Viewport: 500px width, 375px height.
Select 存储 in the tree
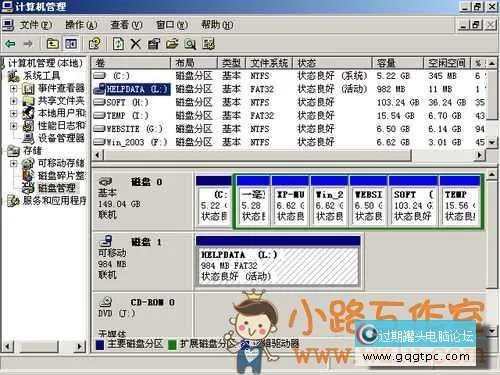click(32, 151)
